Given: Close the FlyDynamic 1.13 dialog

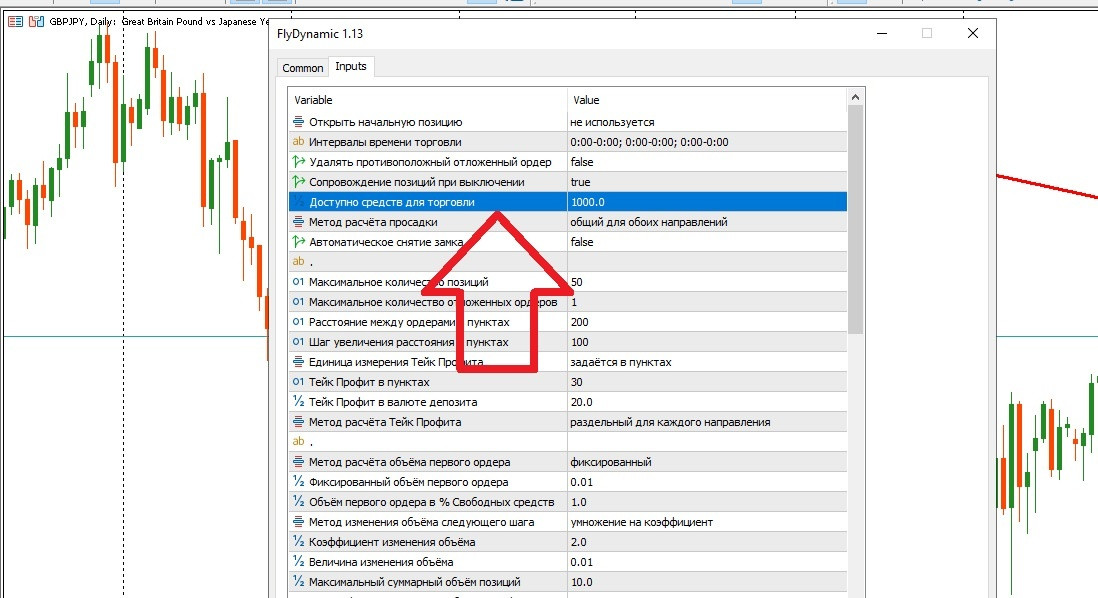Looking at the screenshot, I should pos(973,33).
